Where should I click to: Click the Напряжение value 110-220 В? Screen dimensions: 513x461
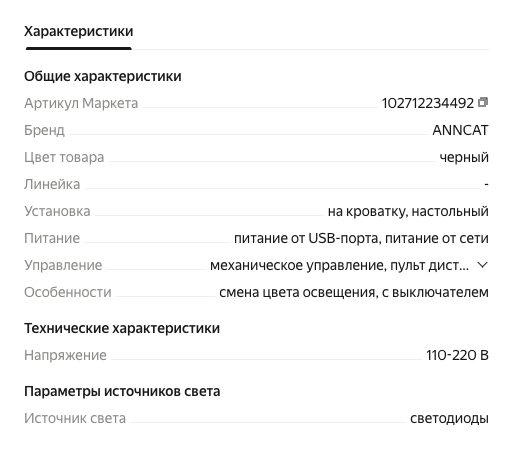[x=457, y=355]
